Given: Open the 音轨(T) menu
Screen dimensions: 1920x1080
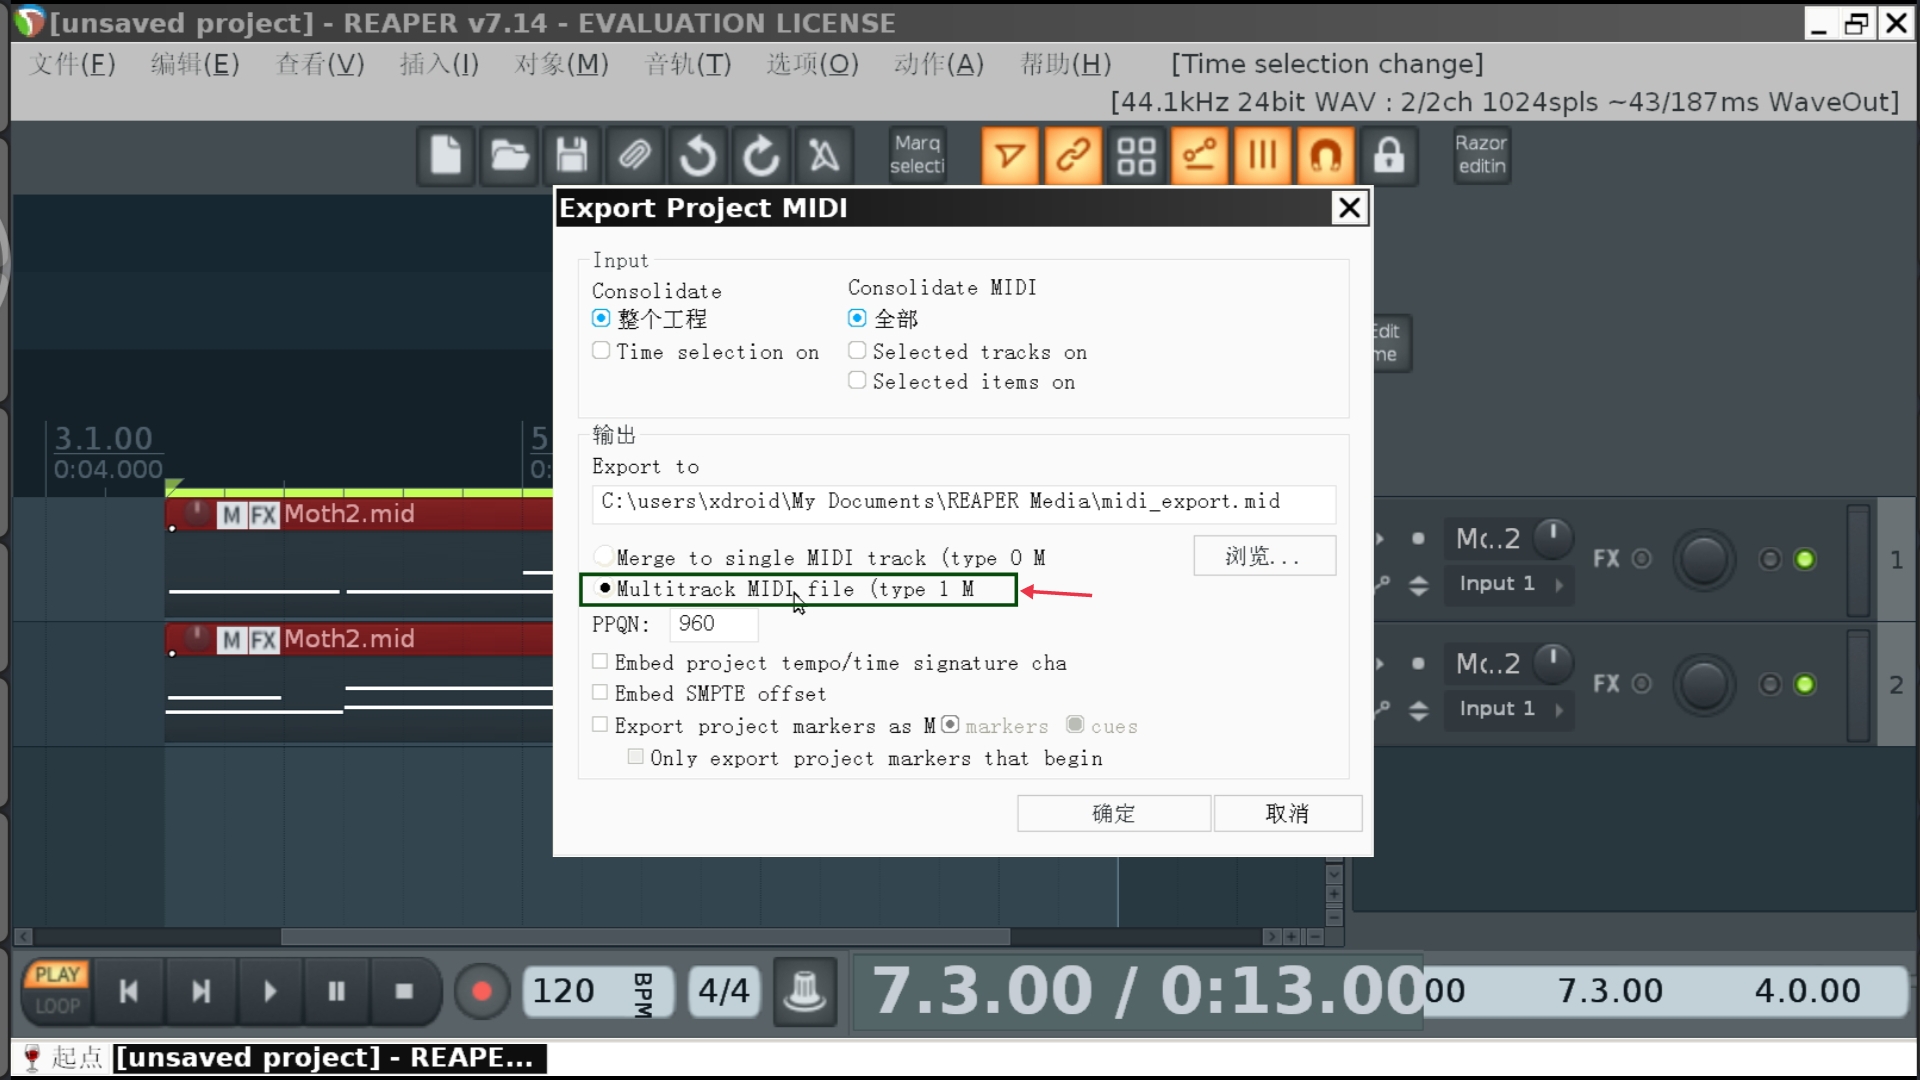Looking at the screenshot, I should 687,64.
